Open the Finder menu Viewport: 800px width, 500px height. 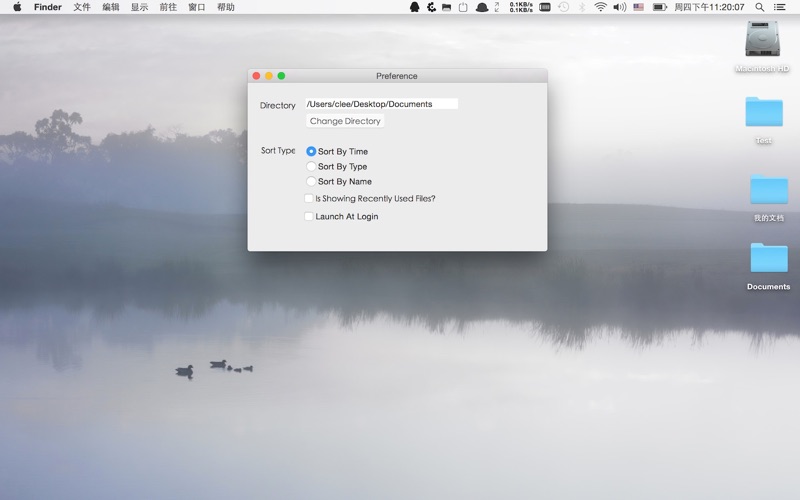47,7
